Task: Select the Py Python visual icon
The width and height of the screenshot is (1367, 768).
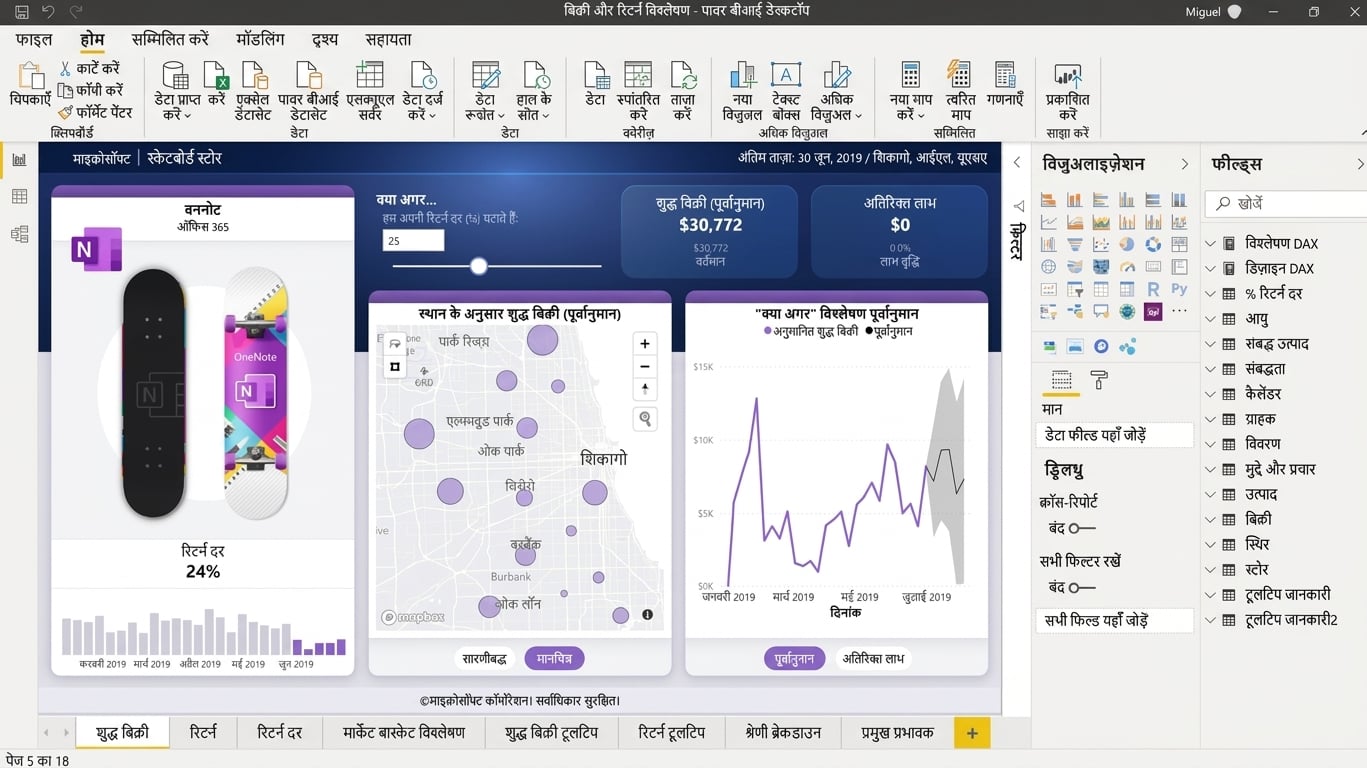Action: pos(1179,289)
